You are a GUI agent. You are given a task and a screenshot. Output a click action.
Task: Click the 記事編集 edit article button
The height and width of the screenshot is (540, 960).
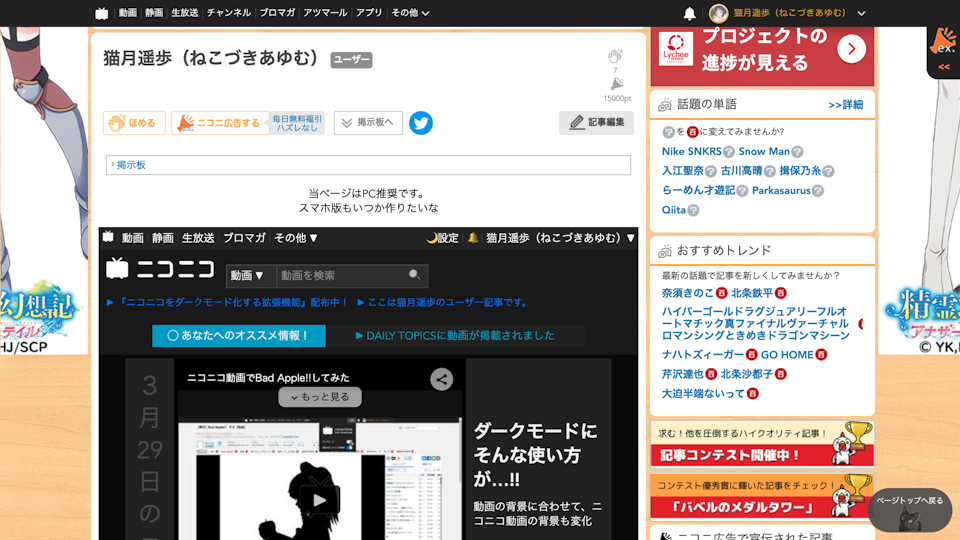click(x=596, y=122)
